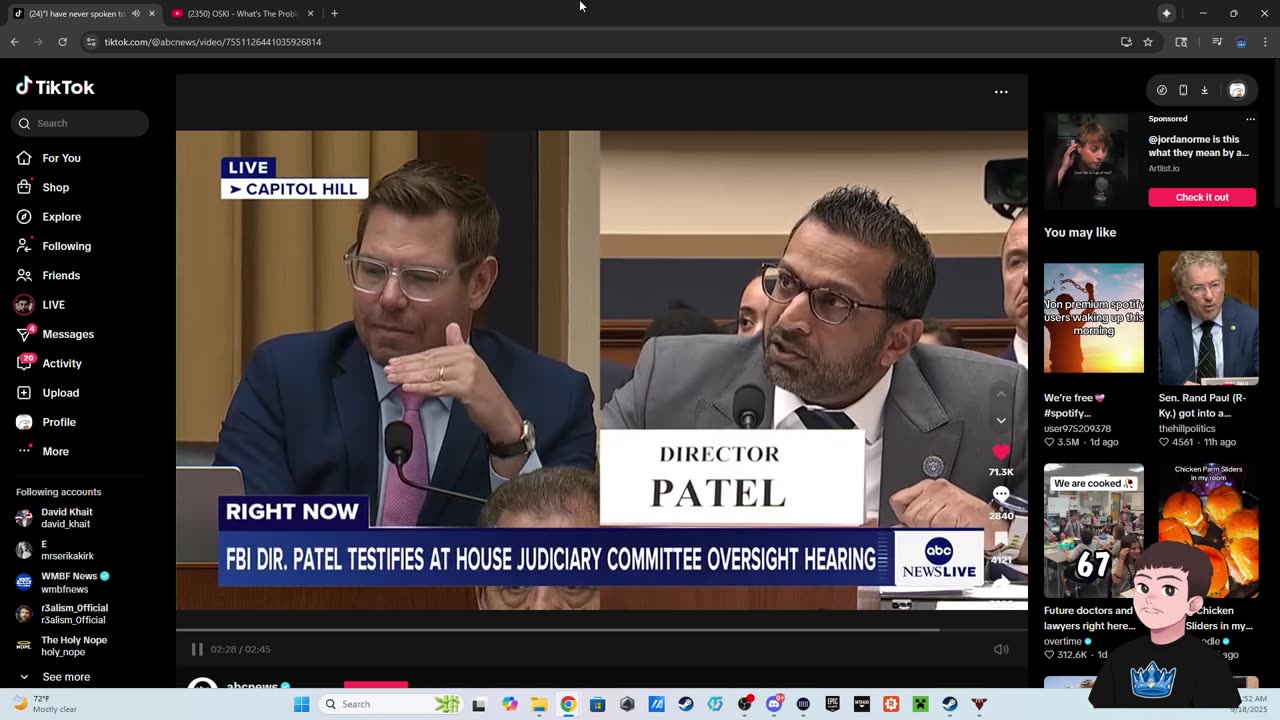Open the More options in sidebar
1280x720 pixels.
pyautogui.click(x=55, y=451)
